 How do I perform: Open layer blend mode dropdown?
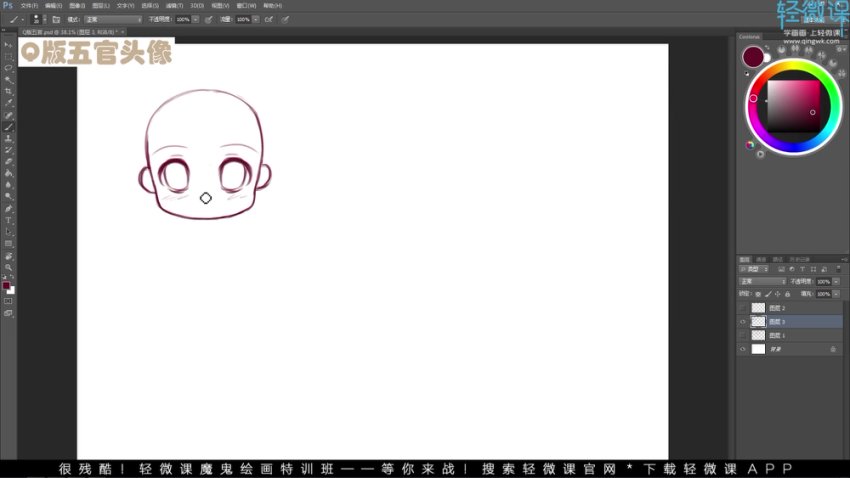coord(762,282)
